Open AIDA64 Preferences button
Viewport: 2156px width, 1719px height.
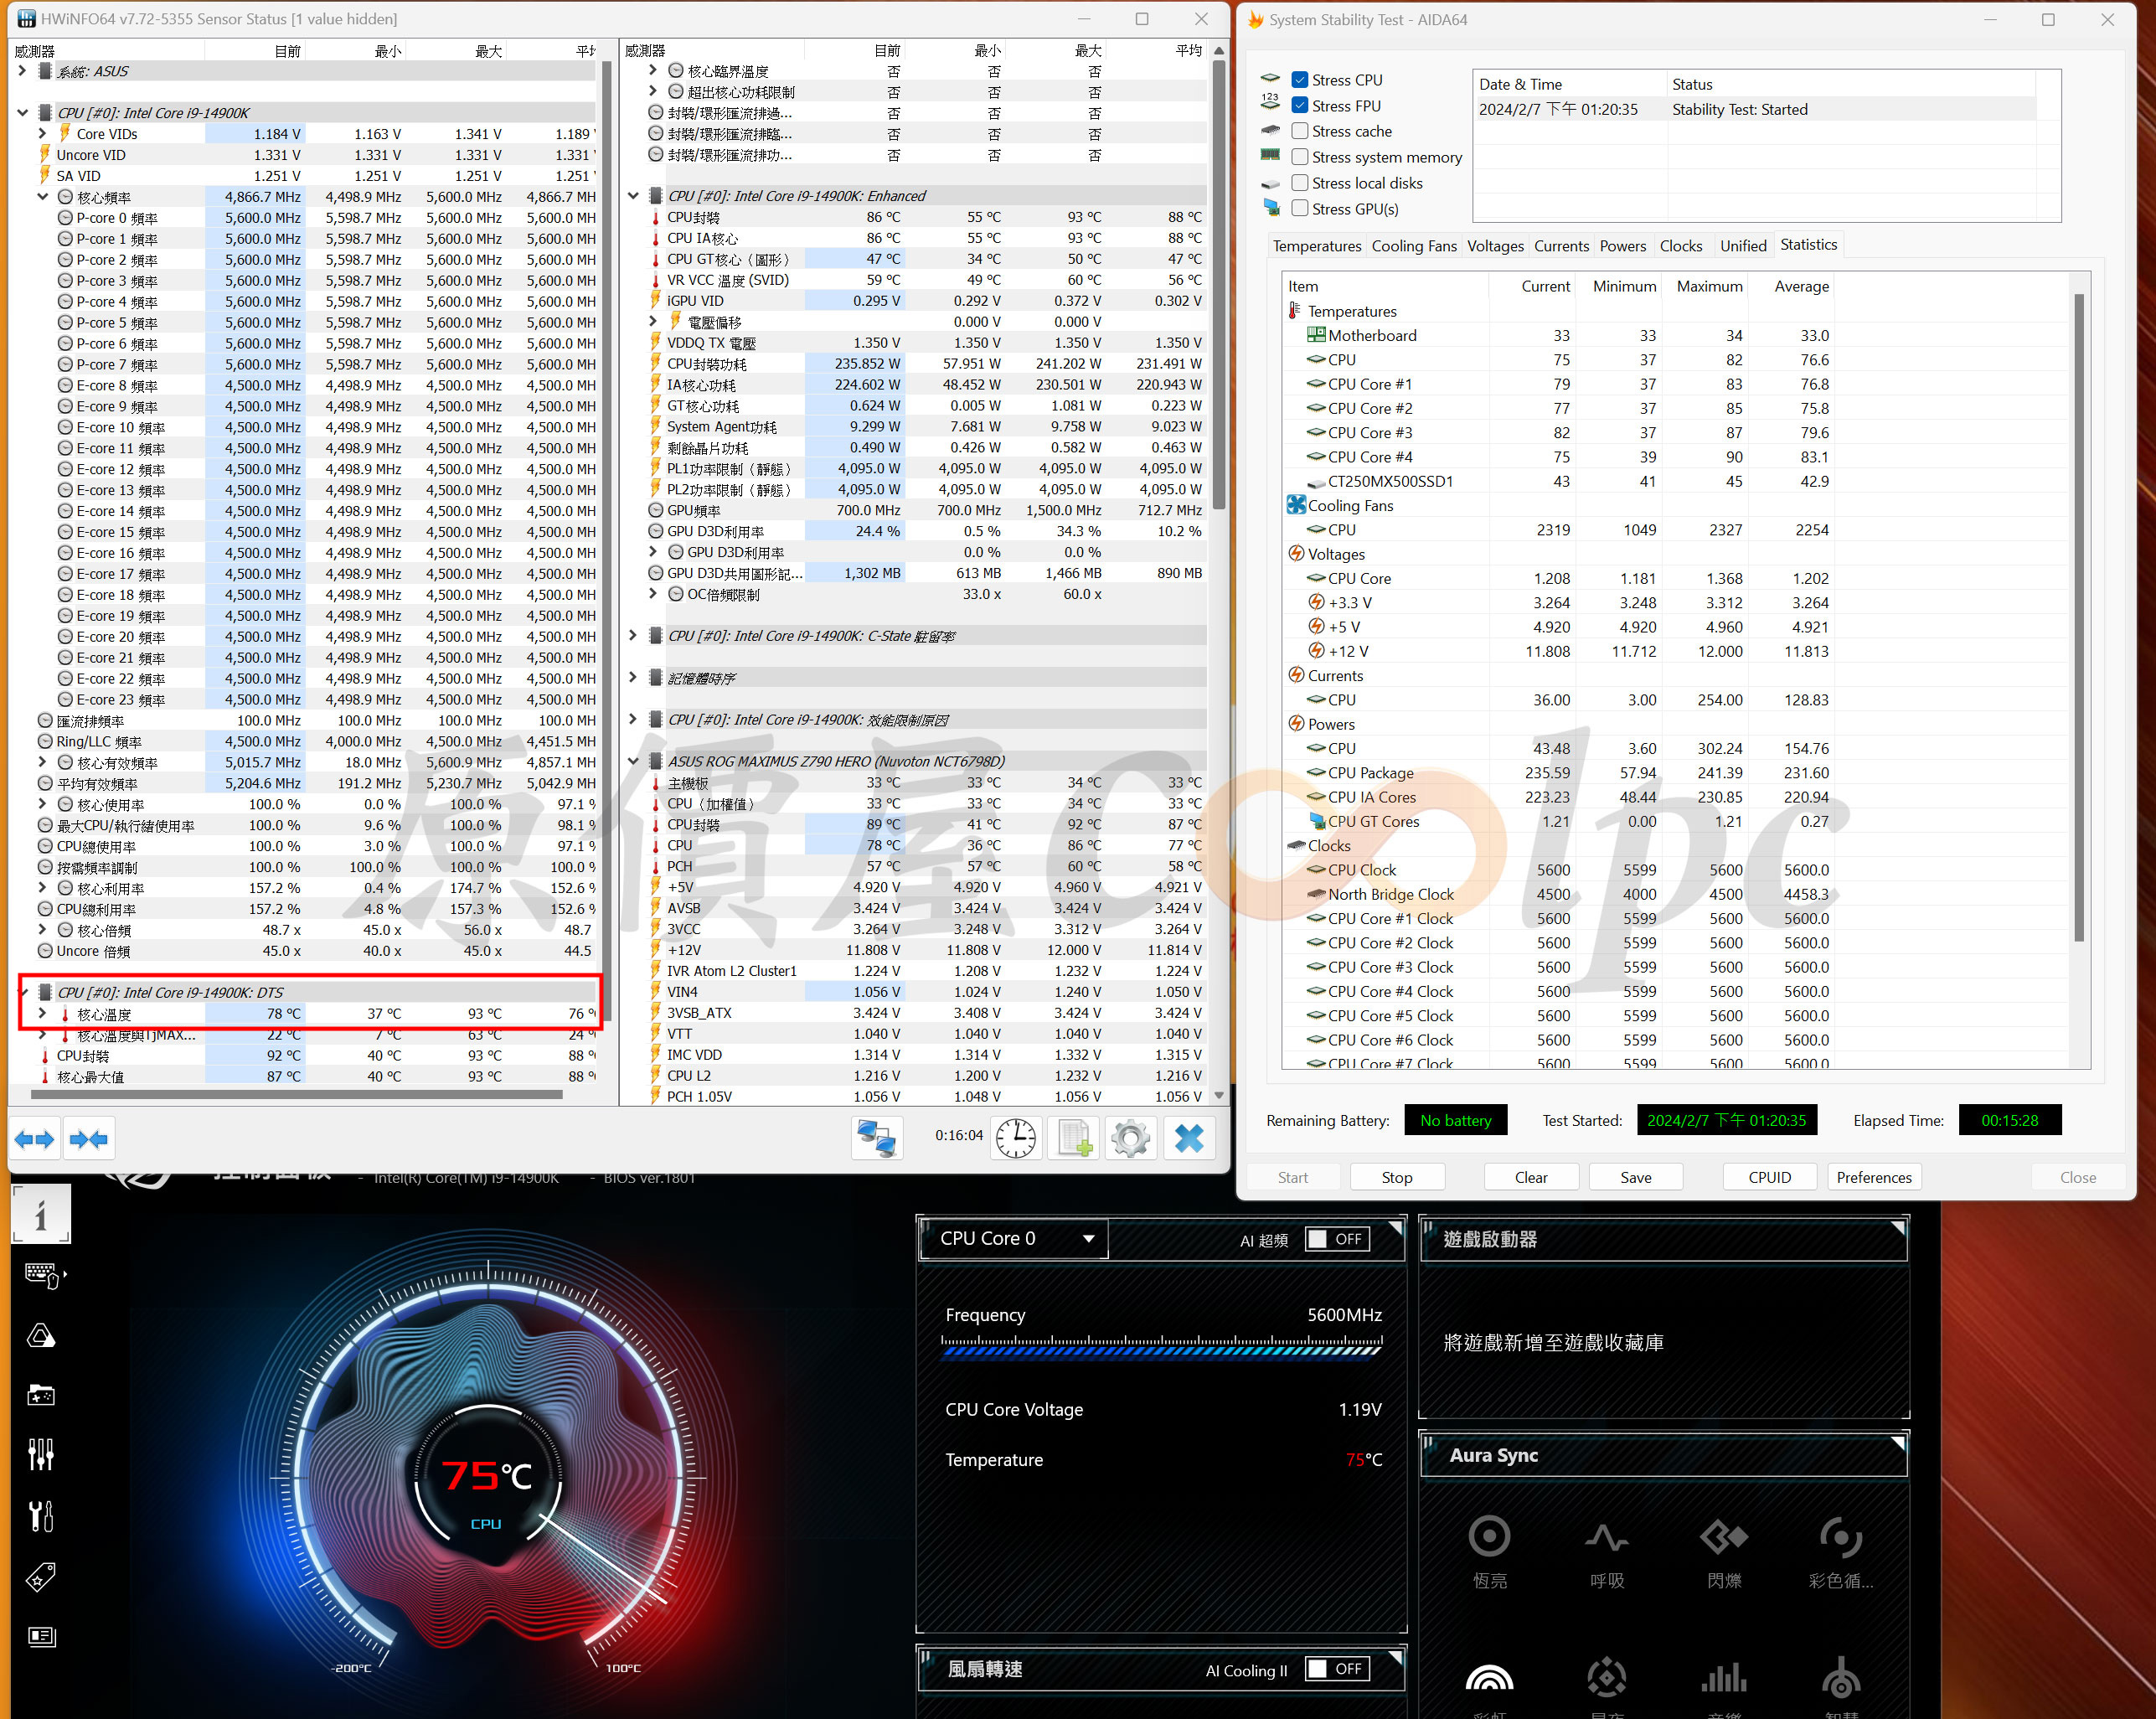point(1873,1177)
